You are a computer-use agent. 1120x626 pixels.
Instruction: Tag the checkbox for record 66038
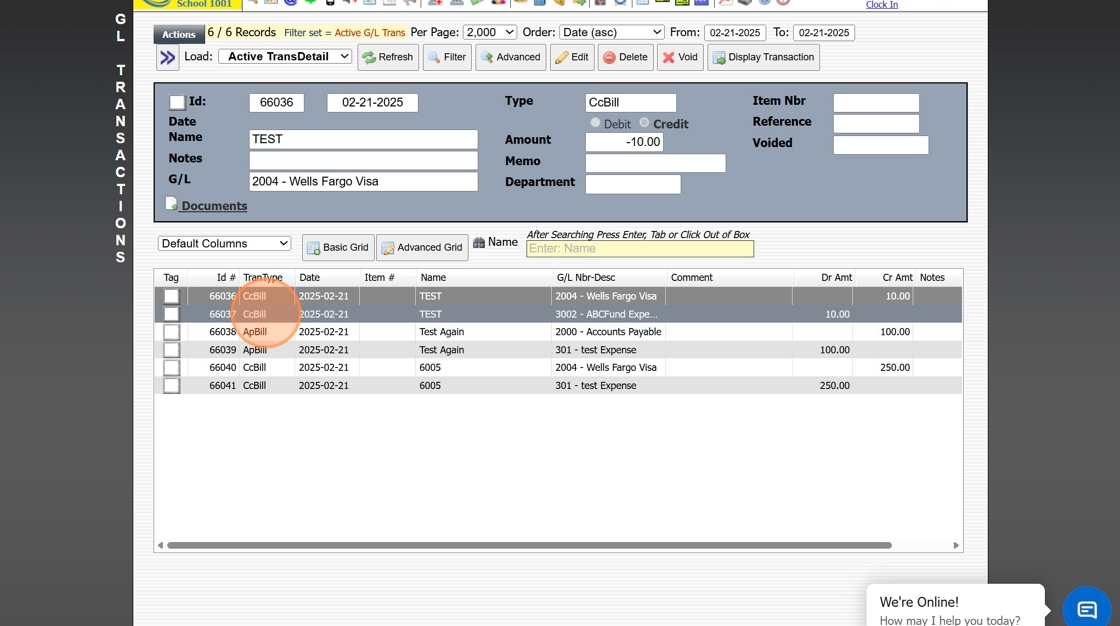(172, 332)
